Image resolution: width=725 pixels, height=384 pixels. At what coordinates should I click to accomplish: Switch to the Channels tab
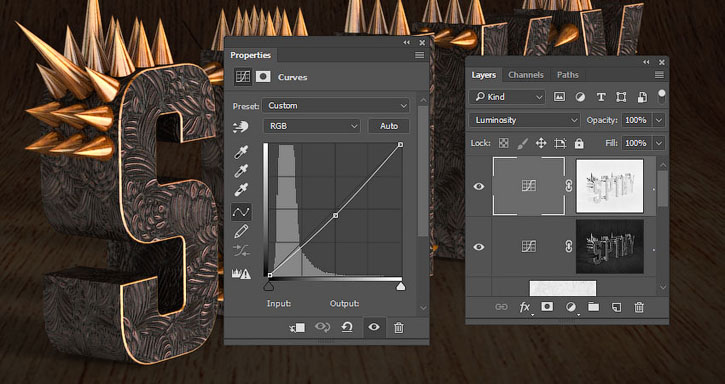click(526, 75)
